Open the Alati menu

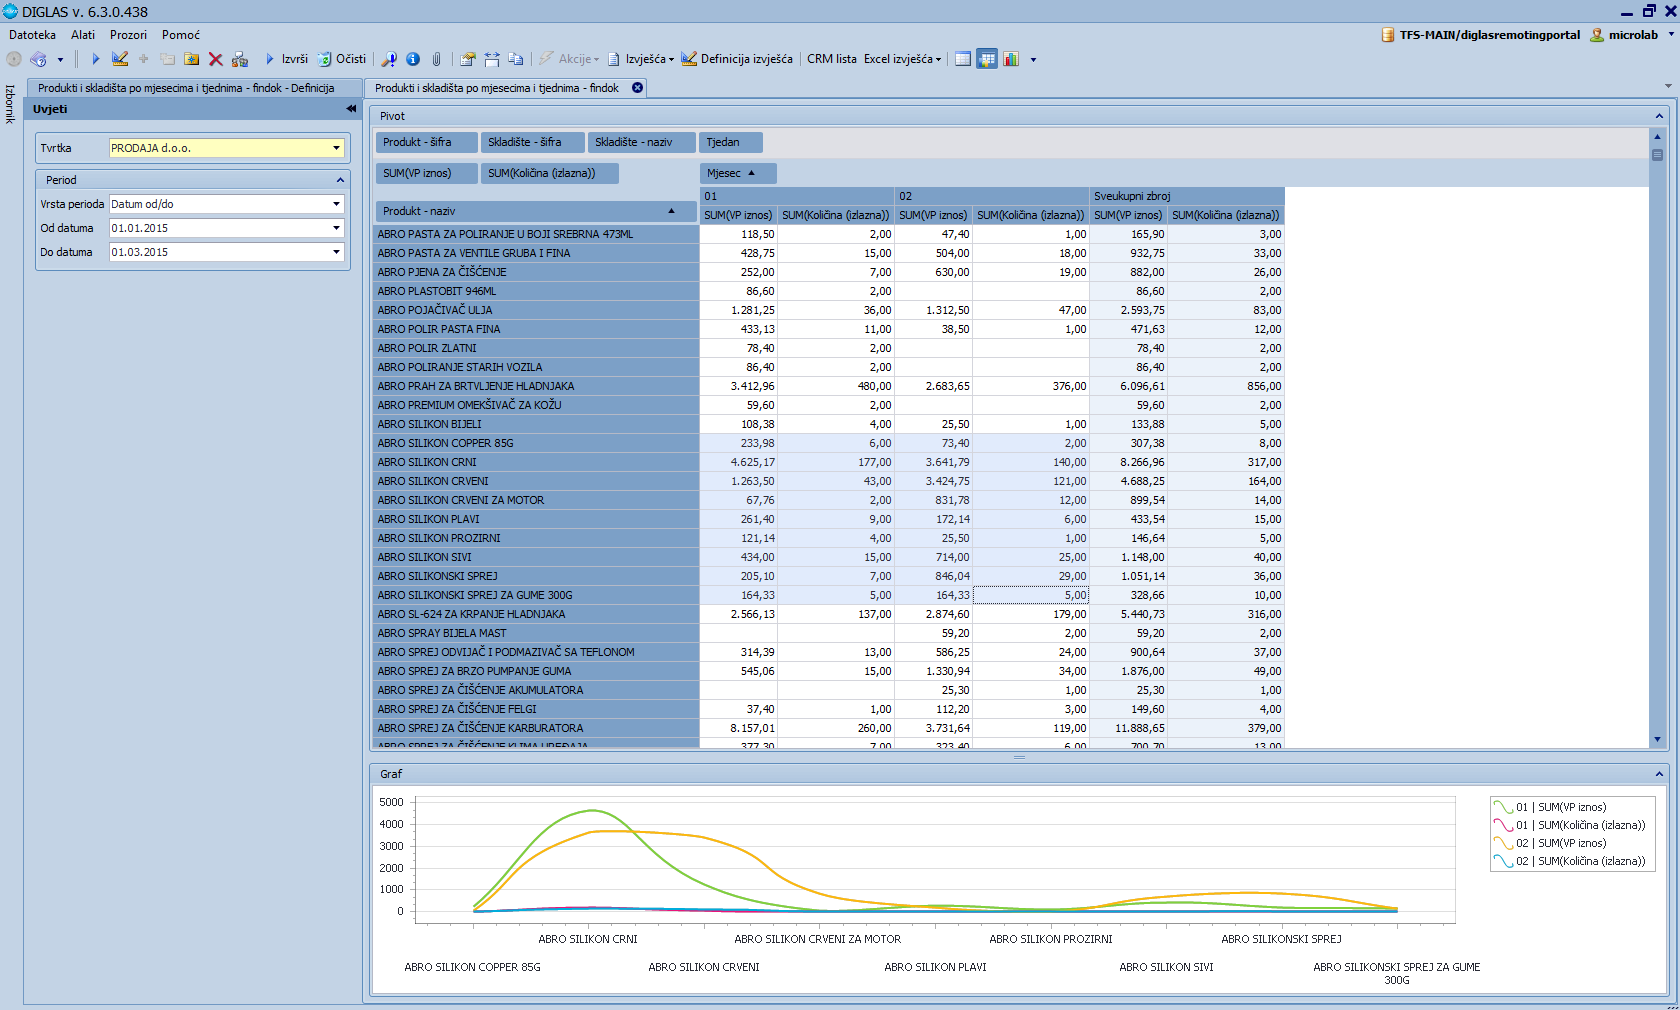point(82,35)
